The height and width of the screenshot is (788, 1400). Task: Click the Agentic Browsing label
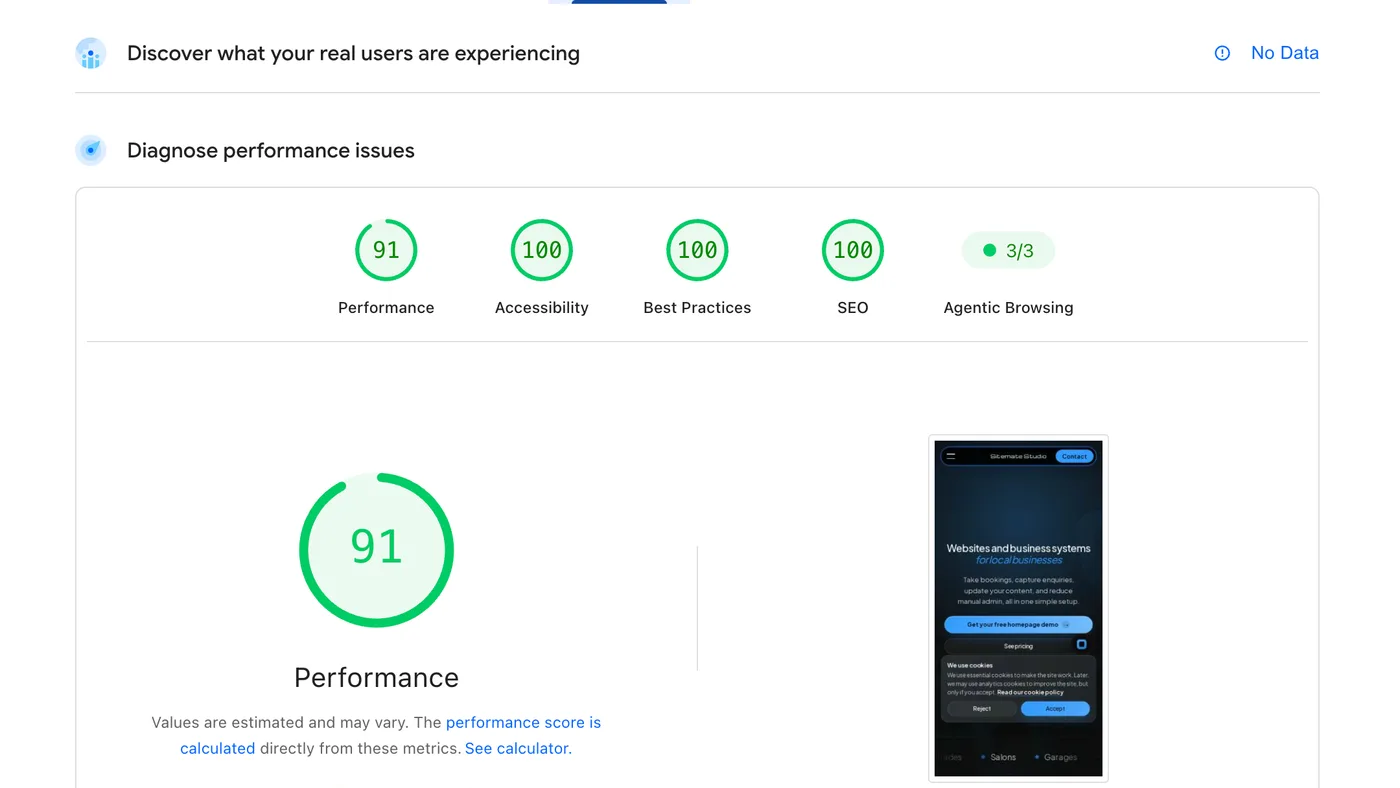1008,308
